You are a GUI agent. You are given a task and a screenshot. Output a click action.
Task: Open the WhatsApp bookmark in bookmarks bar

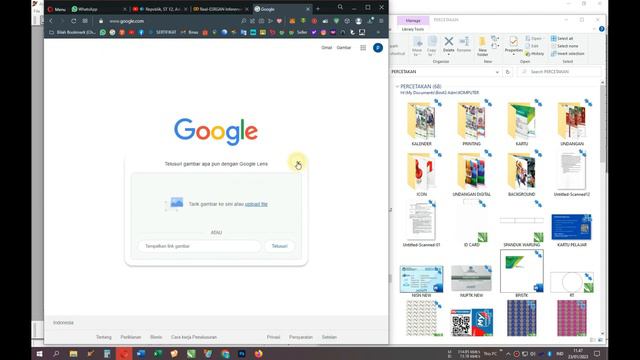(103, 32)
